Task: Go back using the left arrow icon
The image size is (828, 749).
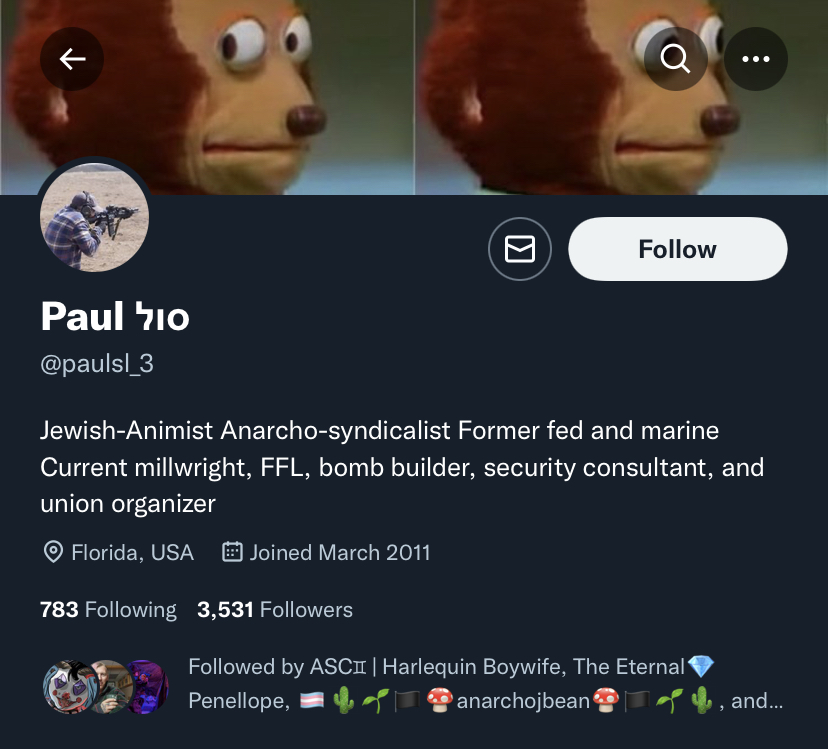Action: click(72, 59)
